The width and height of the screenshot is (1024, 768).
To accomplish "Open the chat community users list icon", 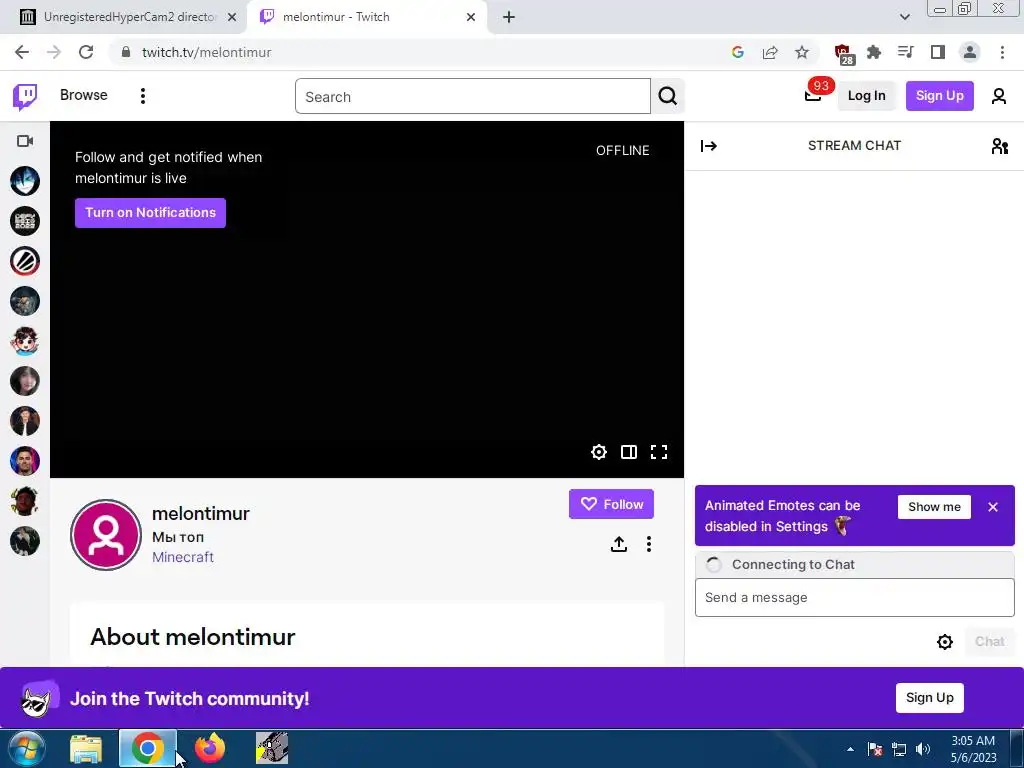I will (999, 146).
